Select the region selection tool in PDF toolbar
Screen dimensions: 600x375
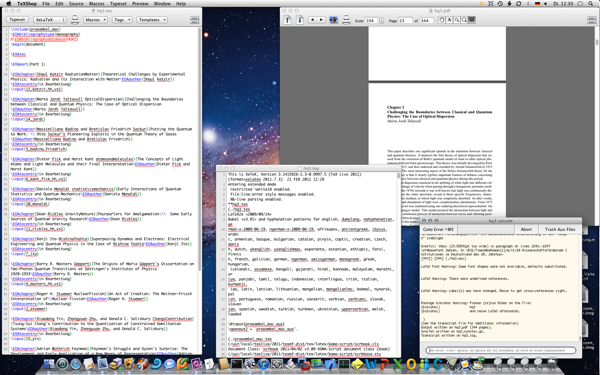coord(472,20)
